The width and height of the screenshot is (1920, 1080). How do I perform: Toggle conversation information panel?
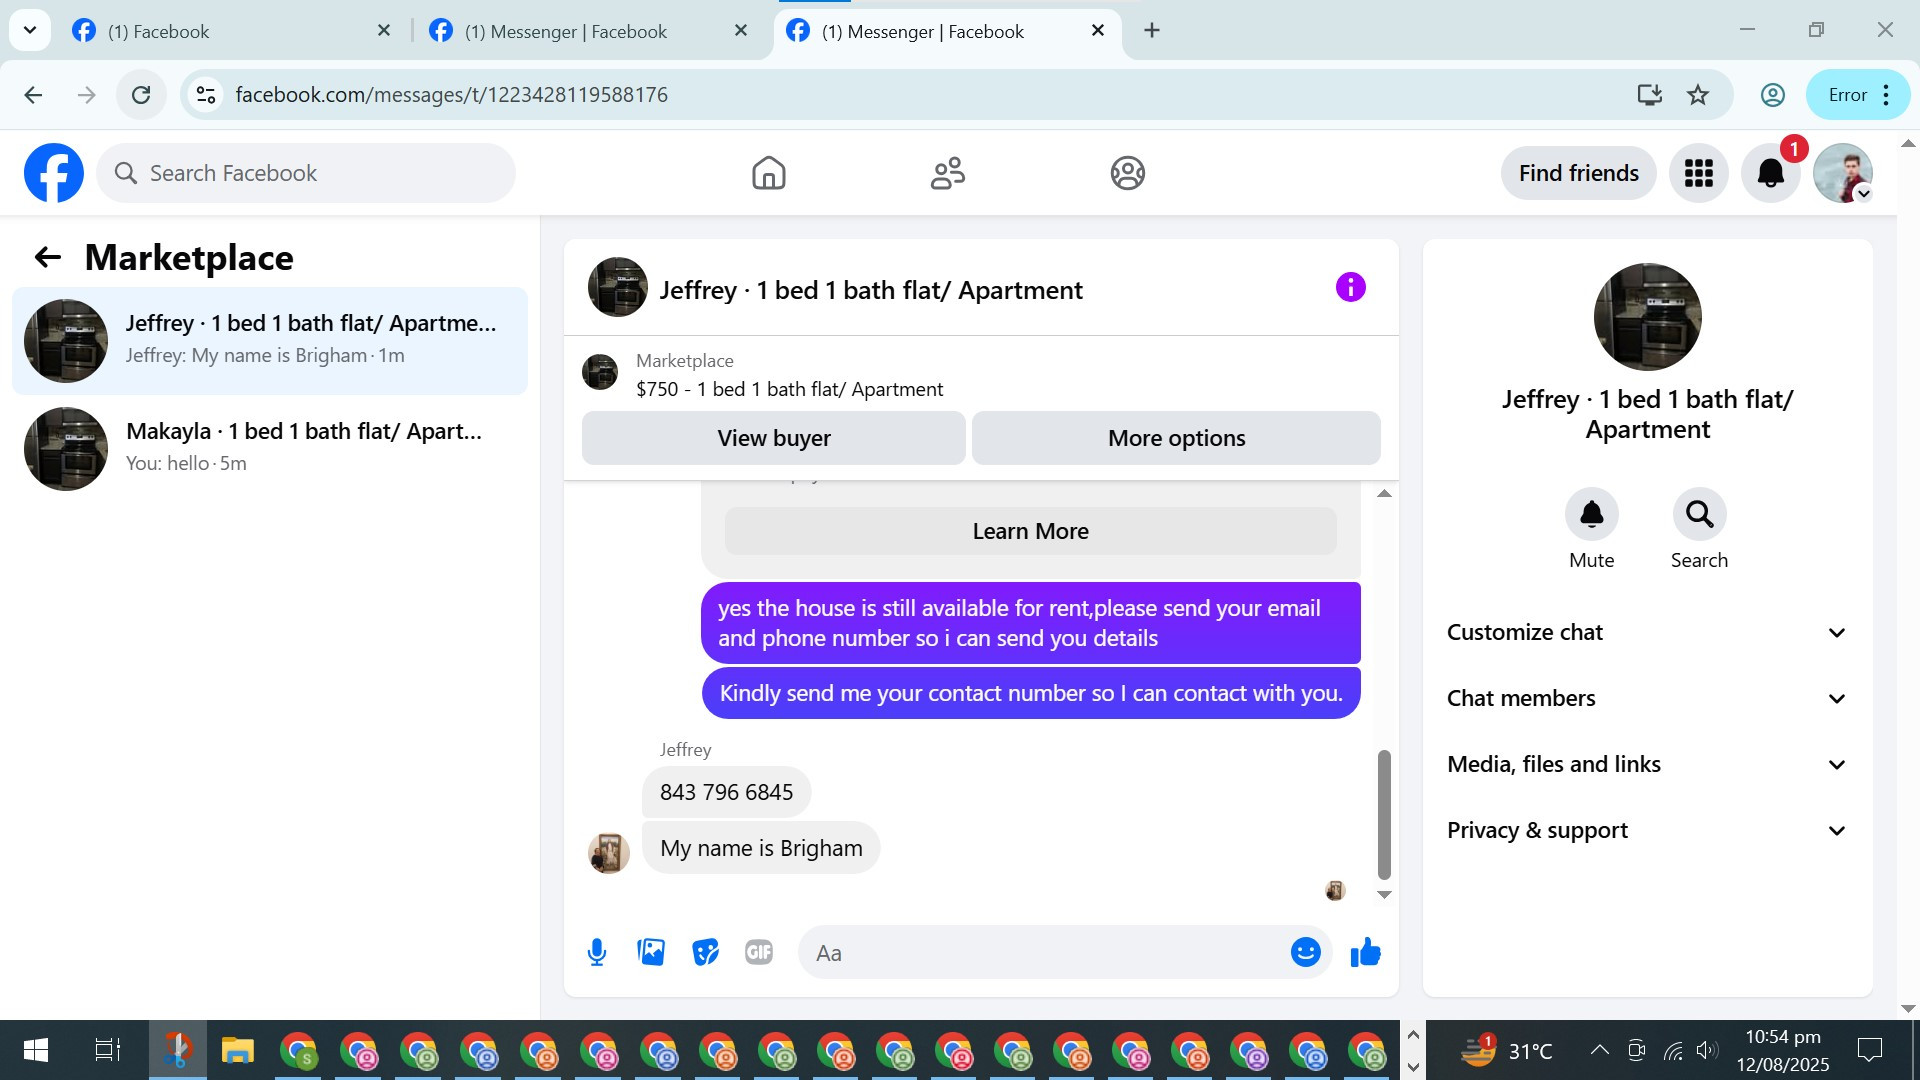[1350, 288]
